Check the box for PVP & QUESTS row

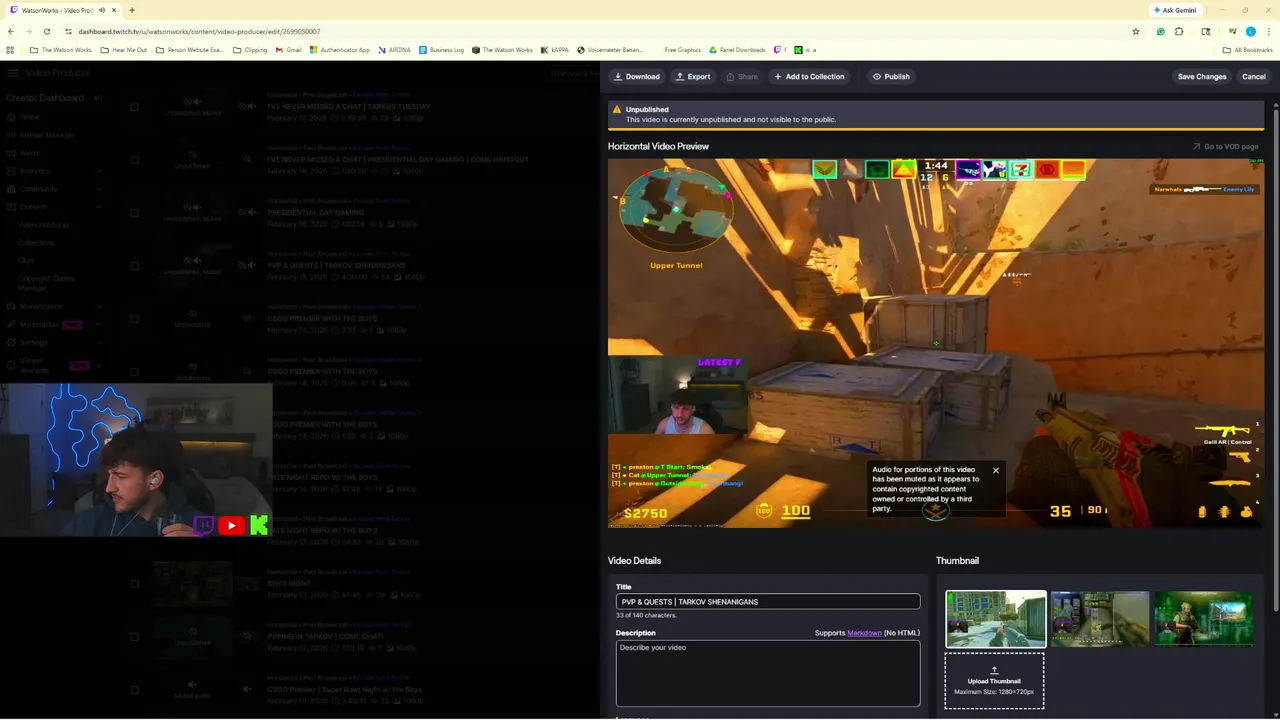[x=134, y=265]
